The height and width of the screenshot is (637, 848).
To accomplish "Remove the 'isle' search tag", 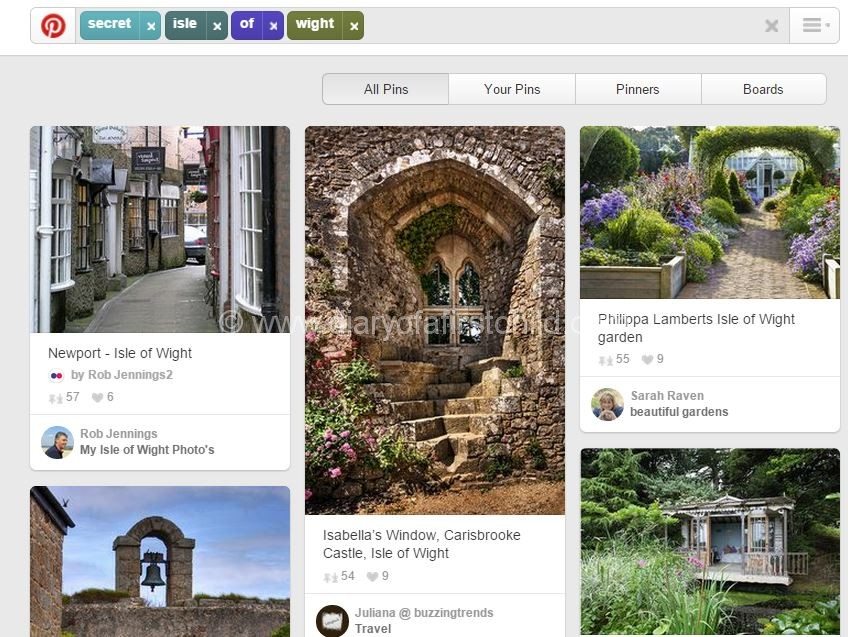I will [217, 27].
